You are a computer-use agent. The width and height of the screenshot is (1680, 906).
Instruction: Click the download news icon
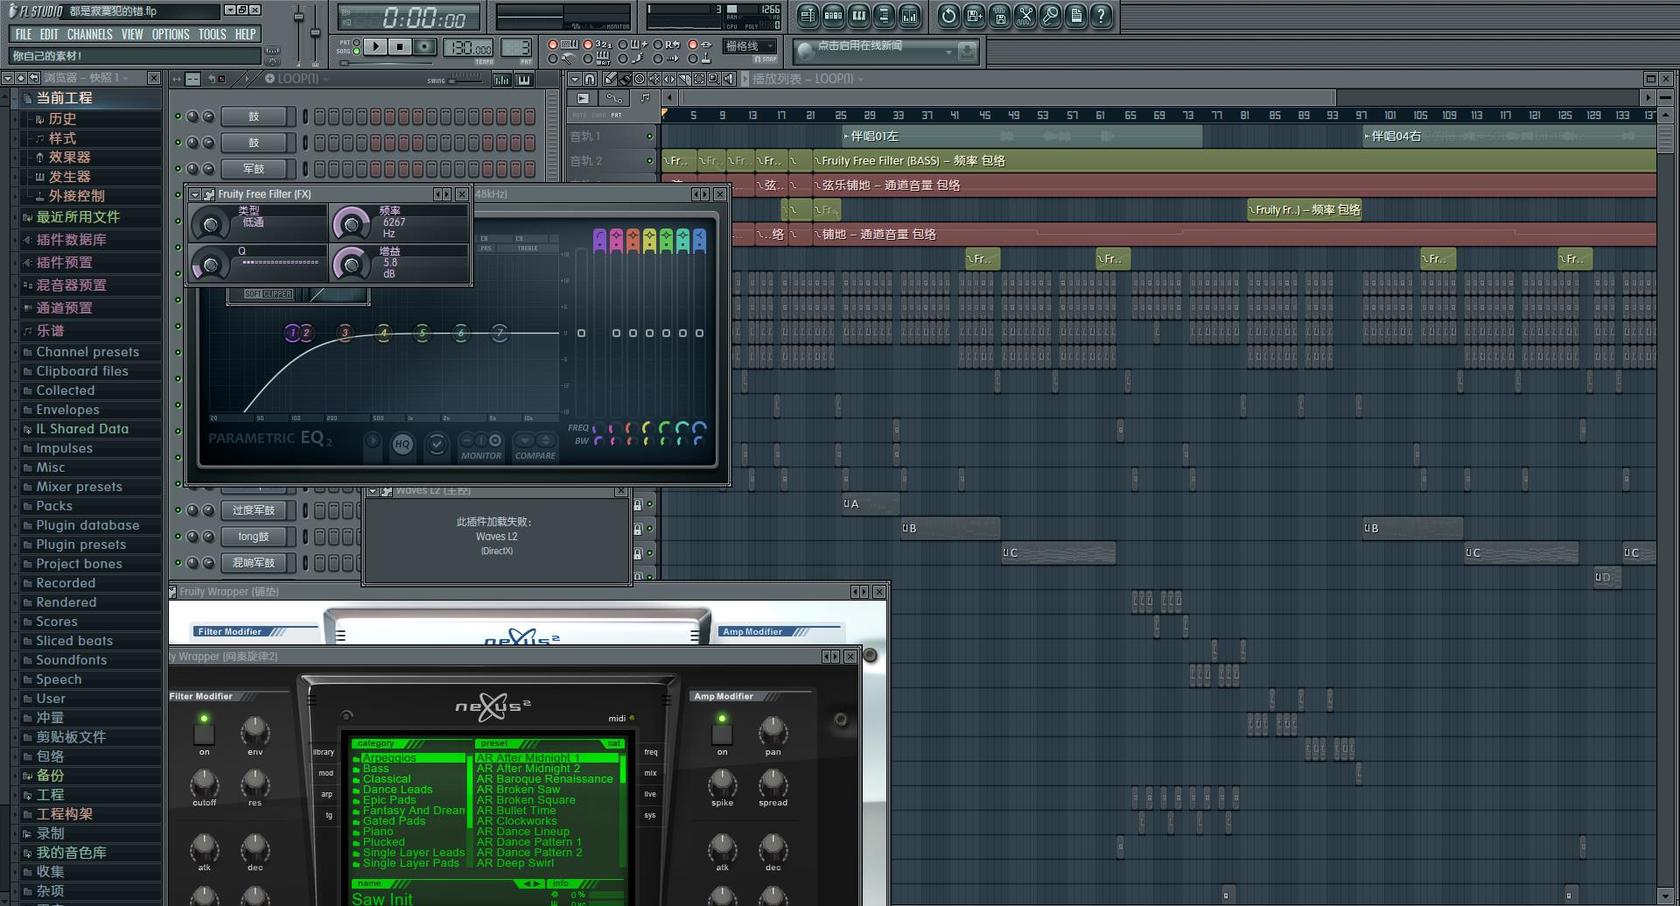pyautogui.click(x=967, y=52)
